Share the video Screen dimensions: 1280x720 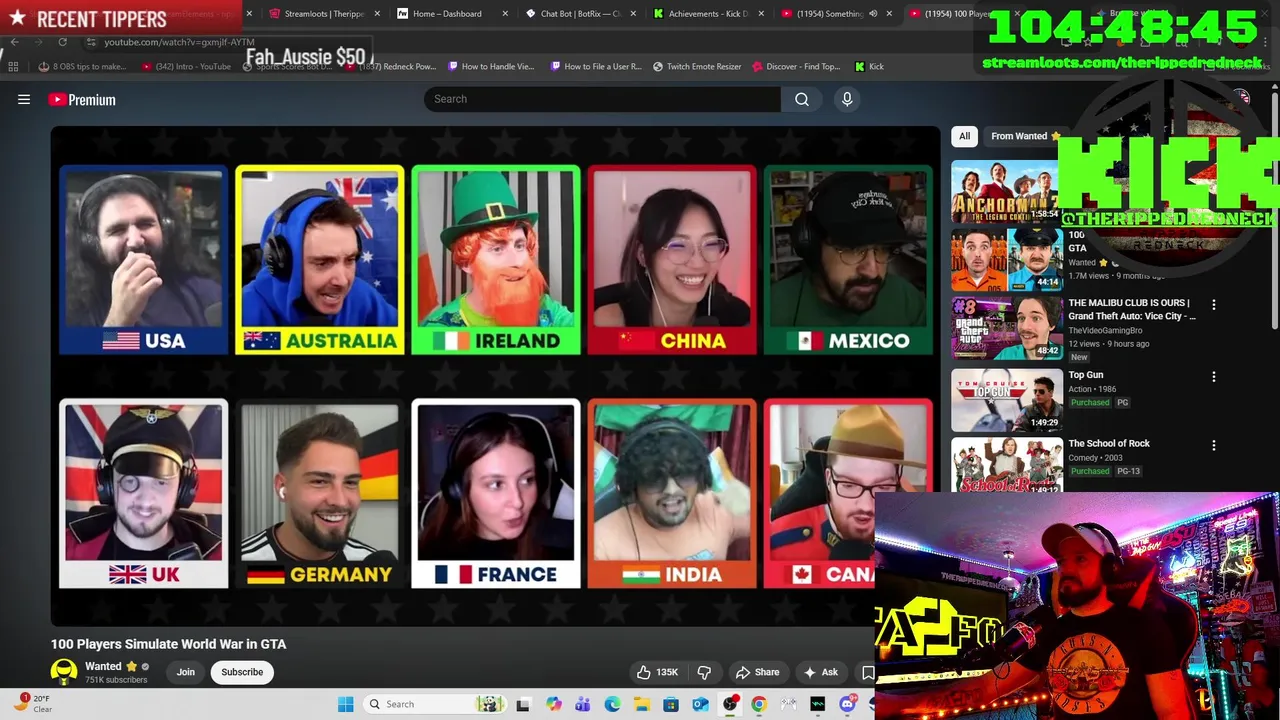click(x=757, y=672)
